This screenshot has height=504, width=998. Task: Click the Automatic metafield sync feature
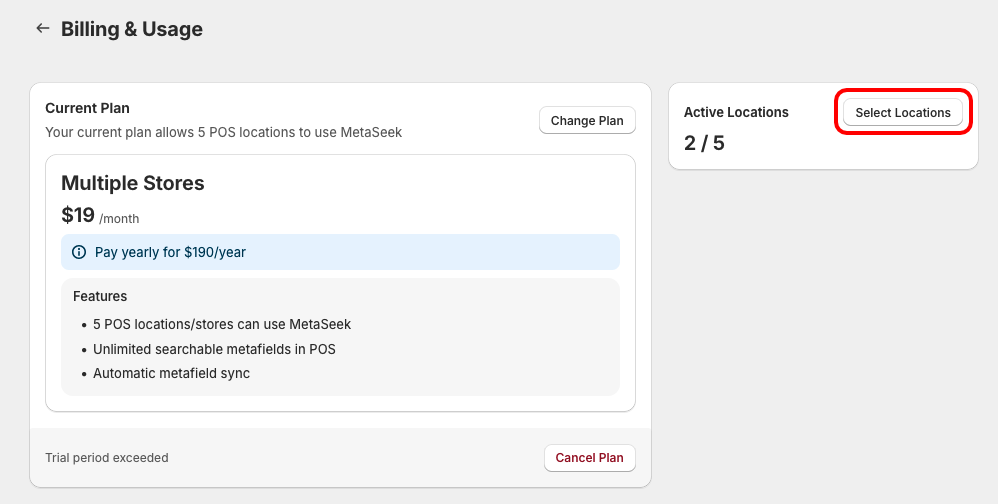point(171,373)
